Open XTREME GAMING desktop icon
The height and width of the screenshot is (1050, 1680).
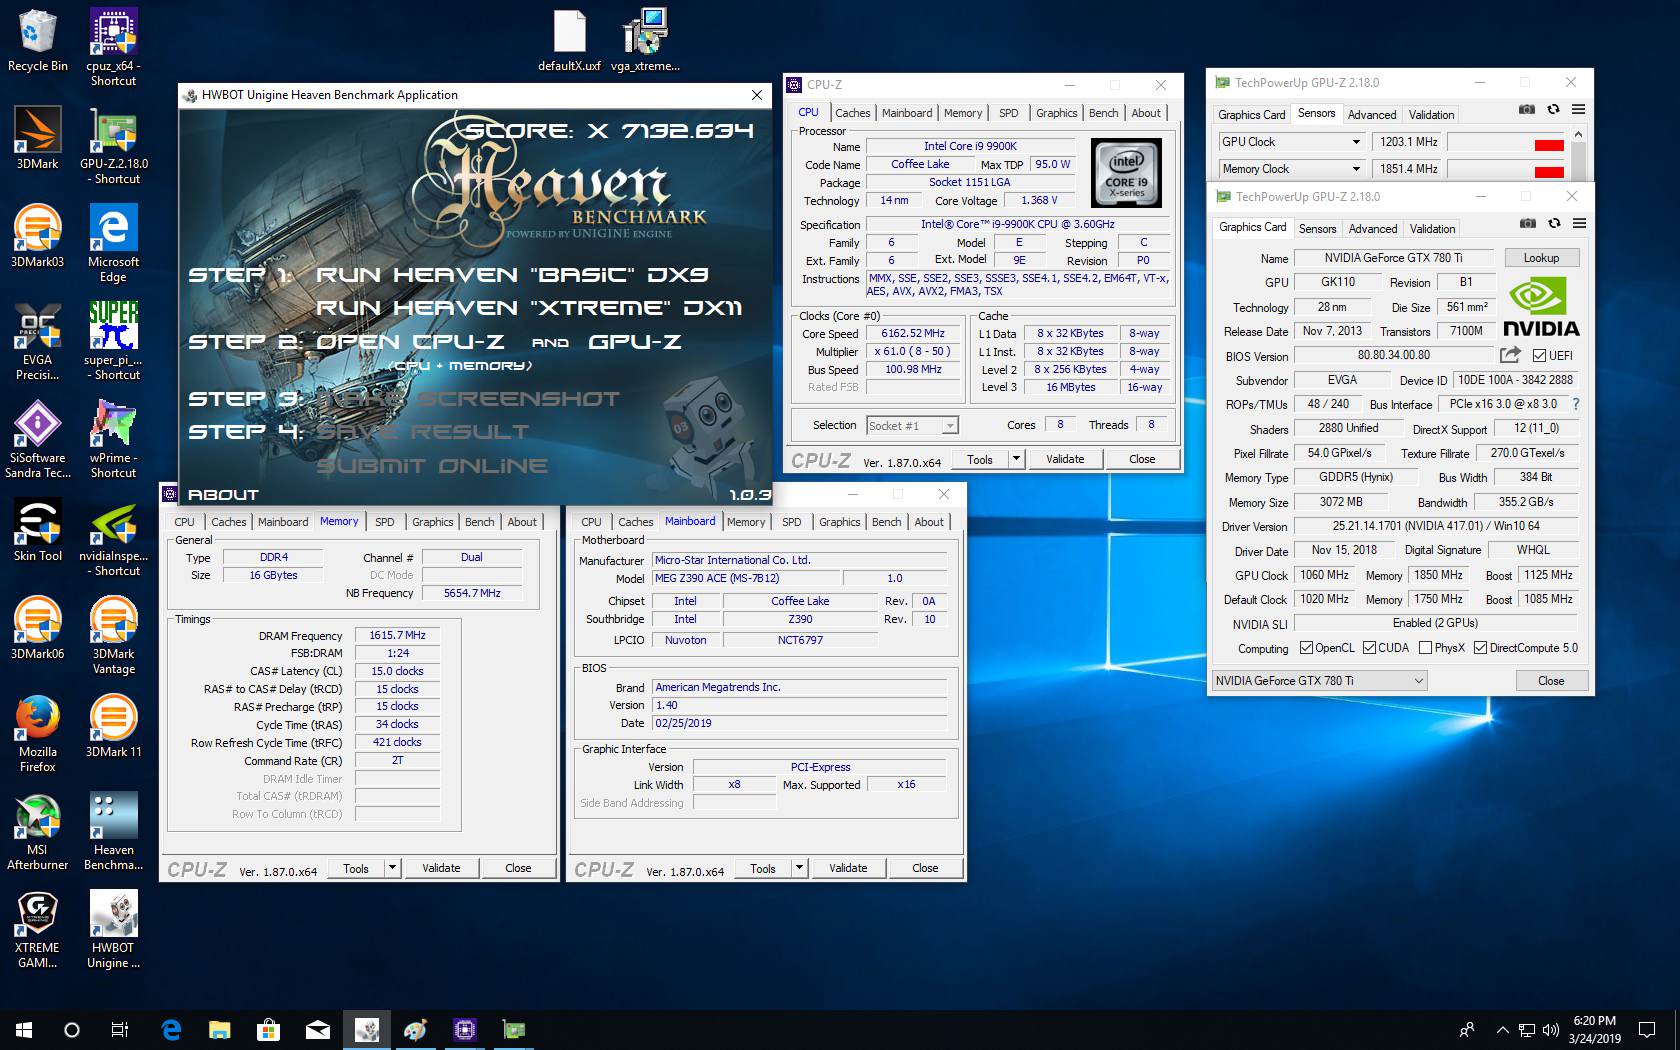tap(38, 929)
